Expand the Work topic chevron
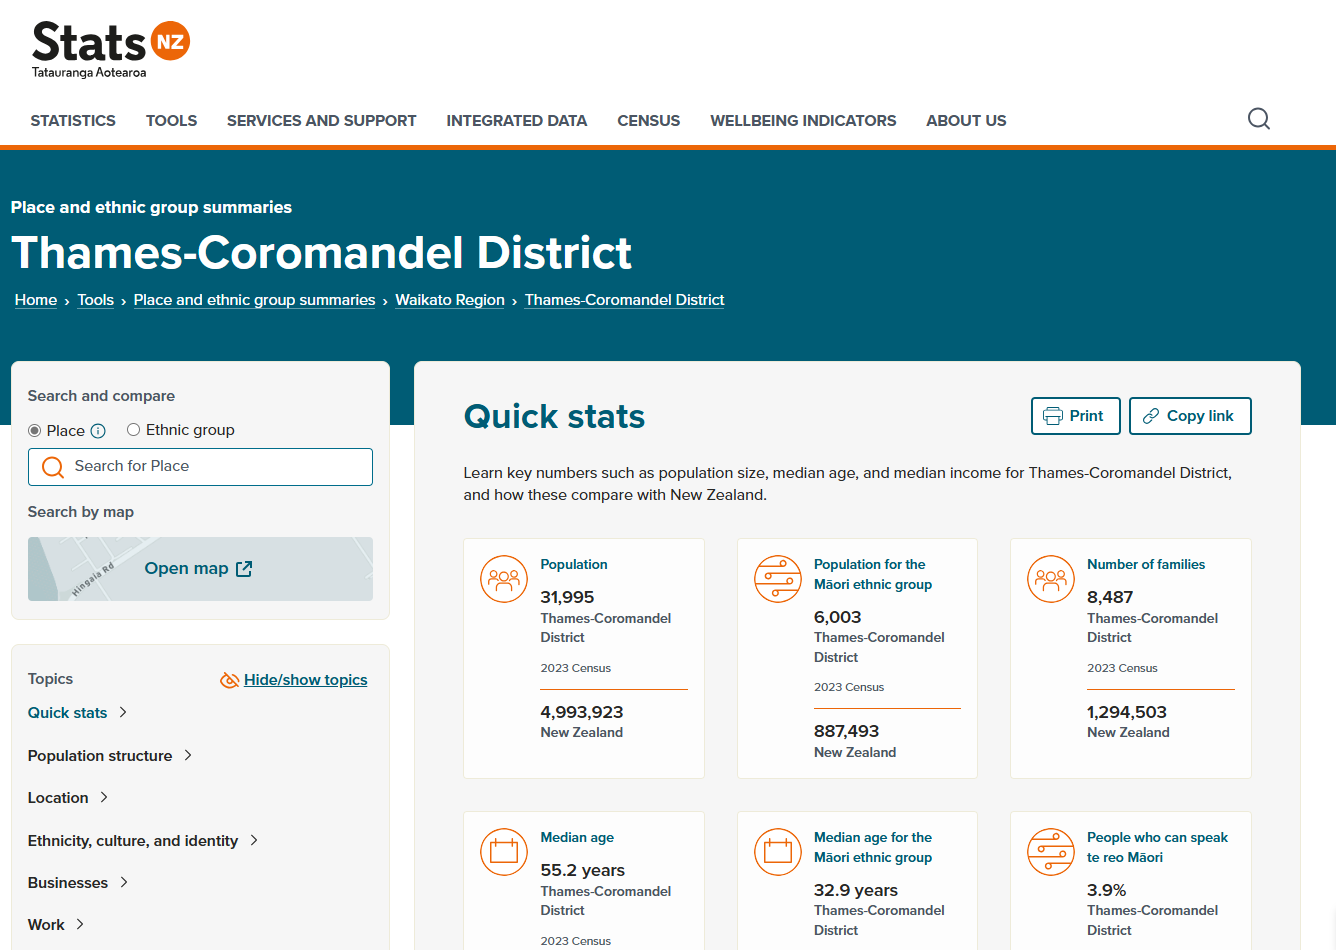This screenshot has width=1336, height=950. pyautogui.click(x=80, y=924)
